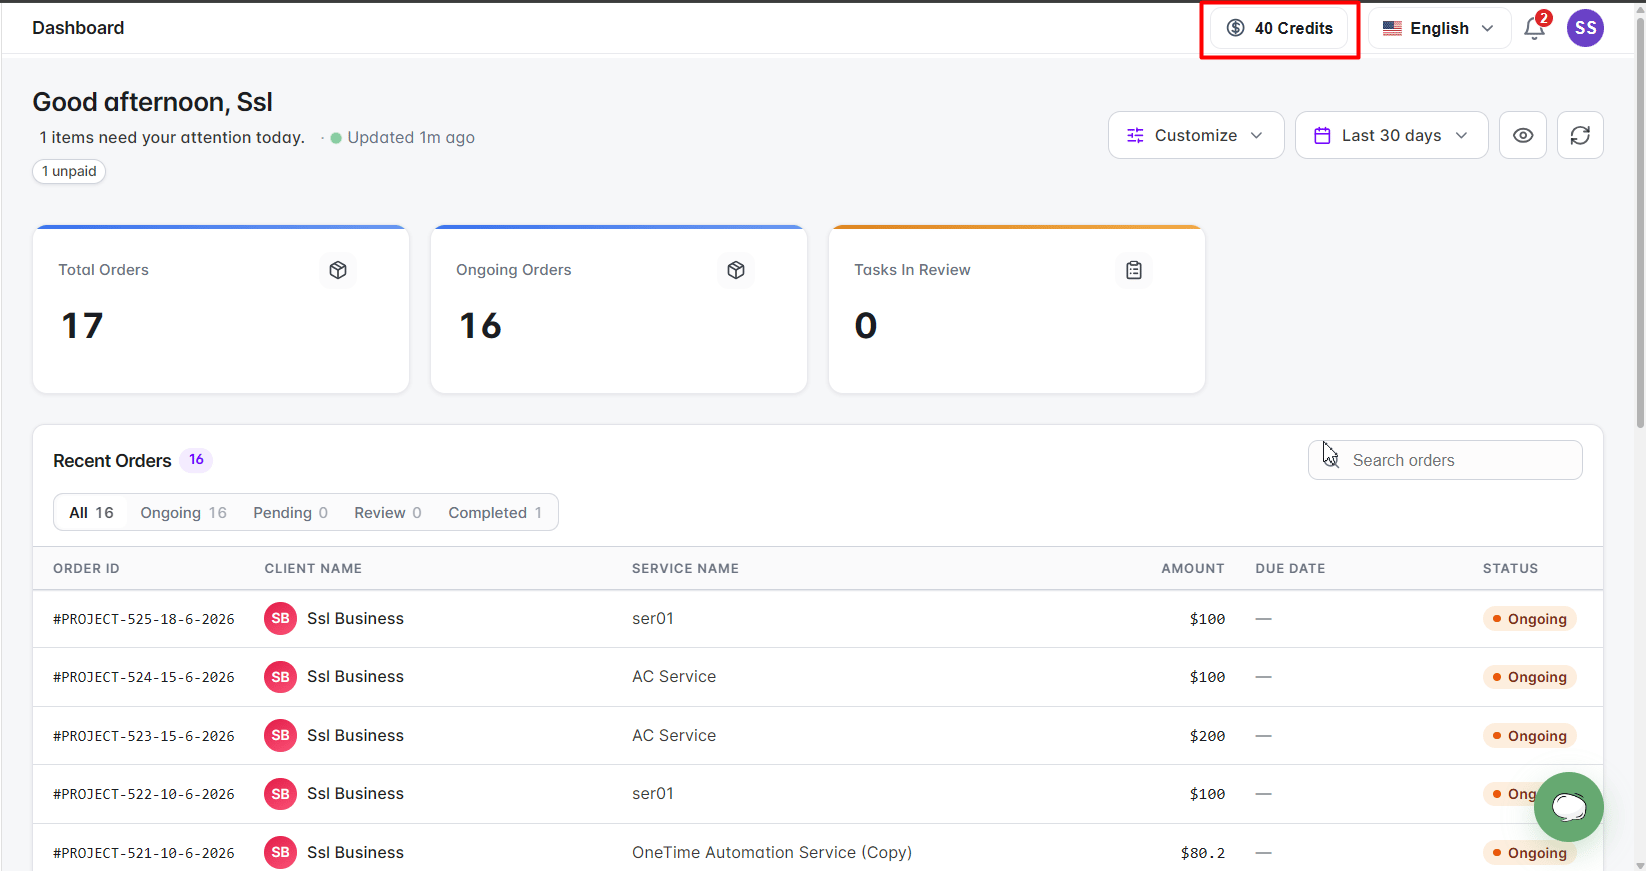Switch to the Ongoing 16 tab
Screen dimensions: 1646x871
coord(183,512)
